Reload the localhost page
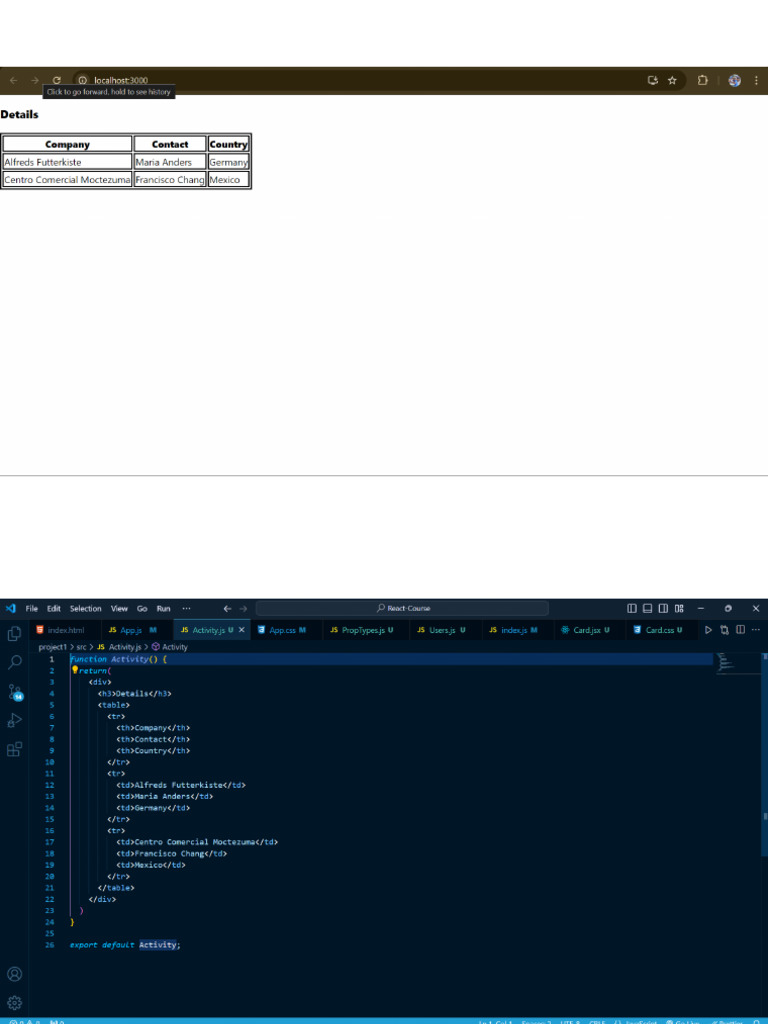The width and height of the screenshot is (768, 1024). click(x=57, y=80)
